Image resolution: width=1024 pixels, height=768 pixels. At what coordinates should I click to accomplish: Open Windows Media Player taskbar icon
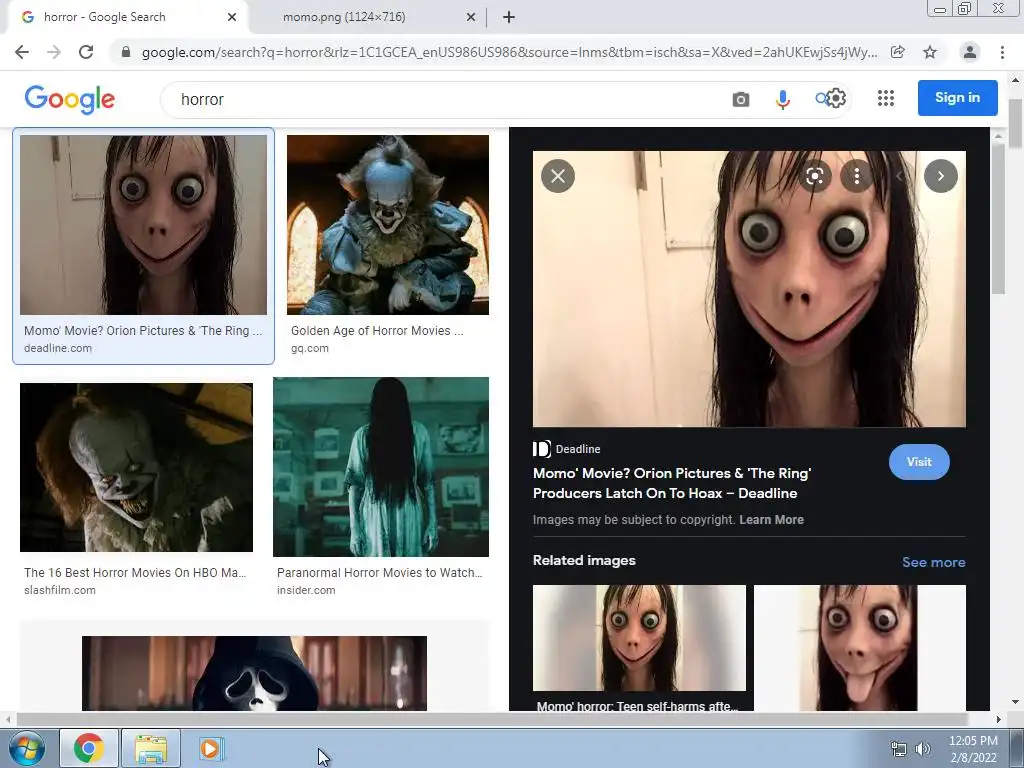(210, 748)
